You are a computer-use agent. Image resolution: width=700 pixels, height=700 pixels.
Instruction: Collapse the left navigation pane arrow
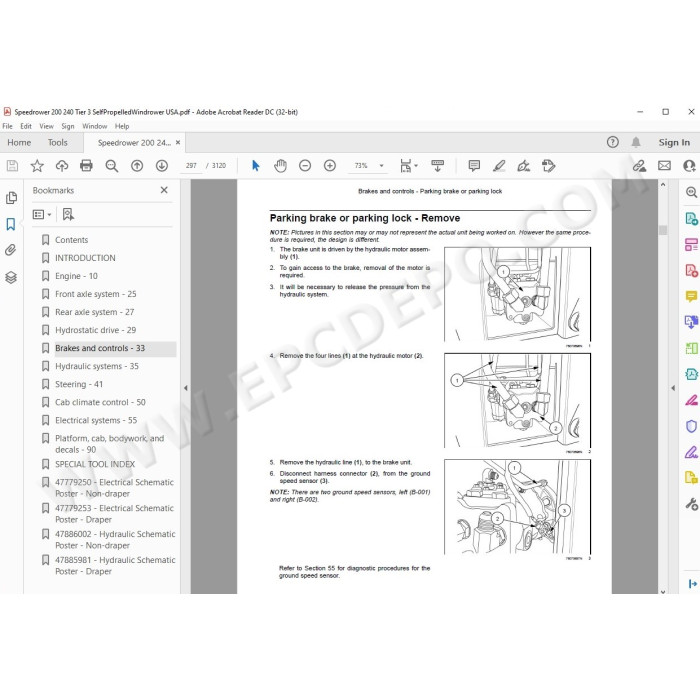click(x=186, y=388)
